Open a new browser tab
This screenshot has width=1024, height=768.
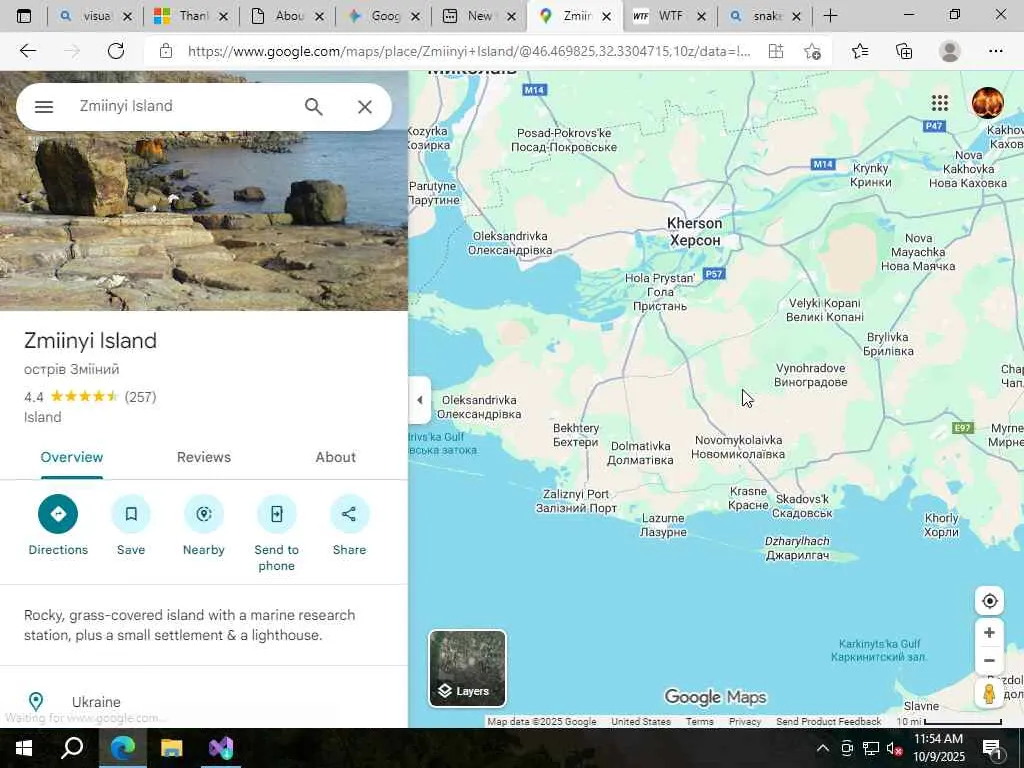(x=830, y=16)
